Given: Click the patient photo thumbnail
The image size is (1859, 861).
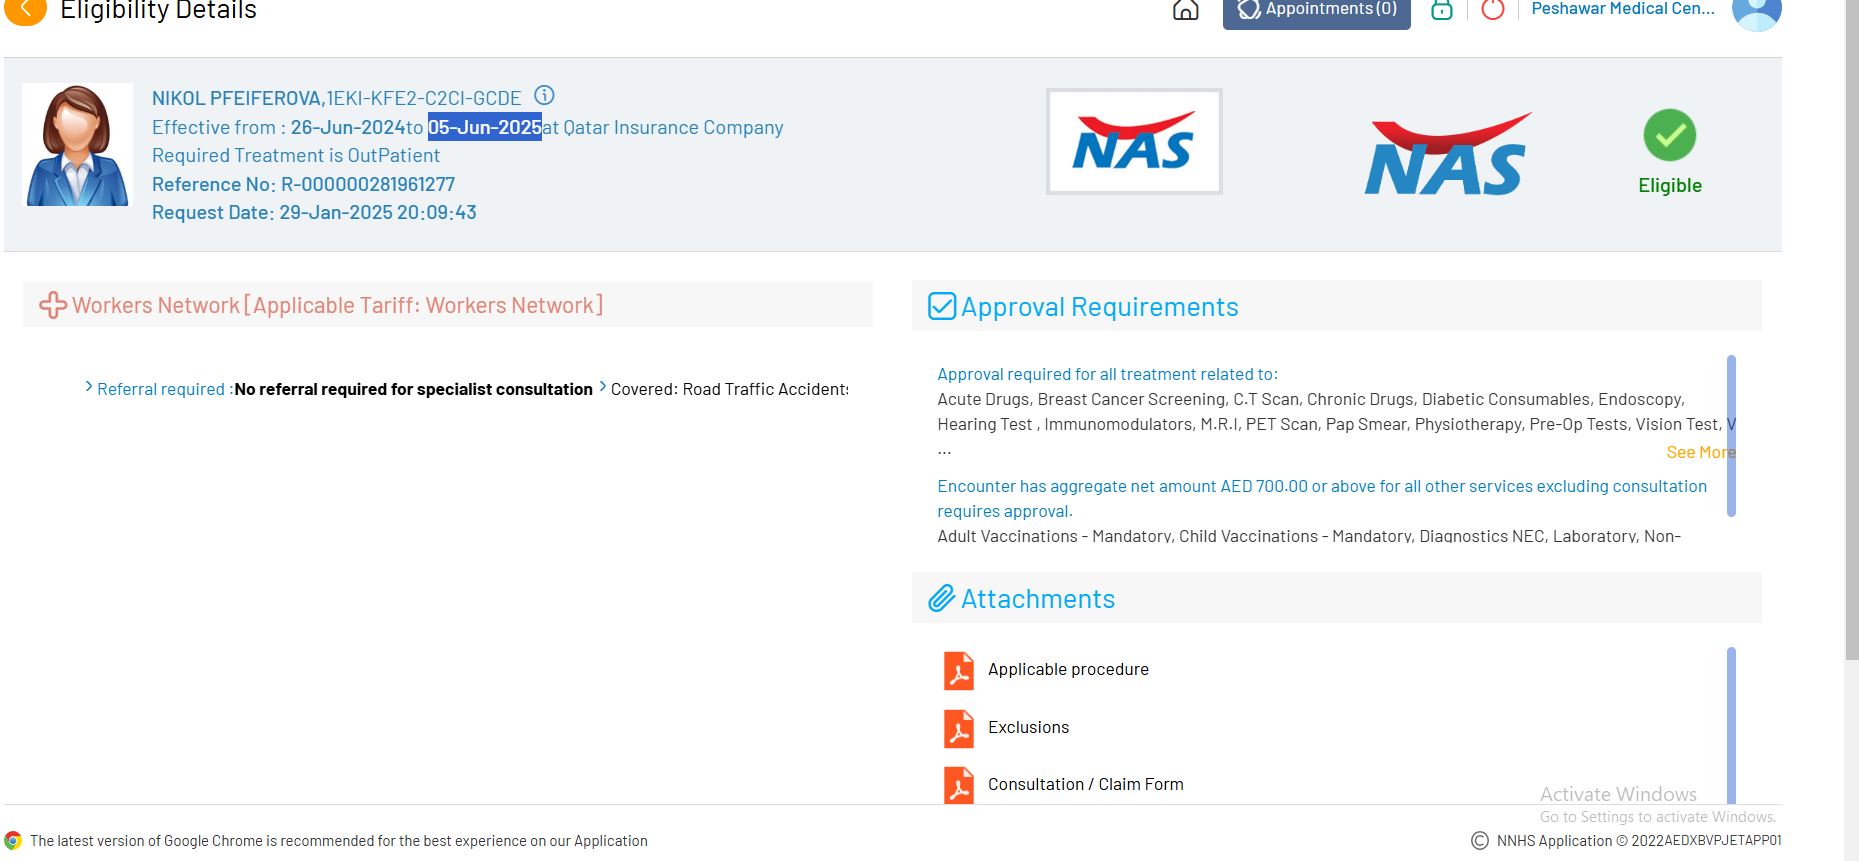Looking at the screenshot, I should [77, 145].
